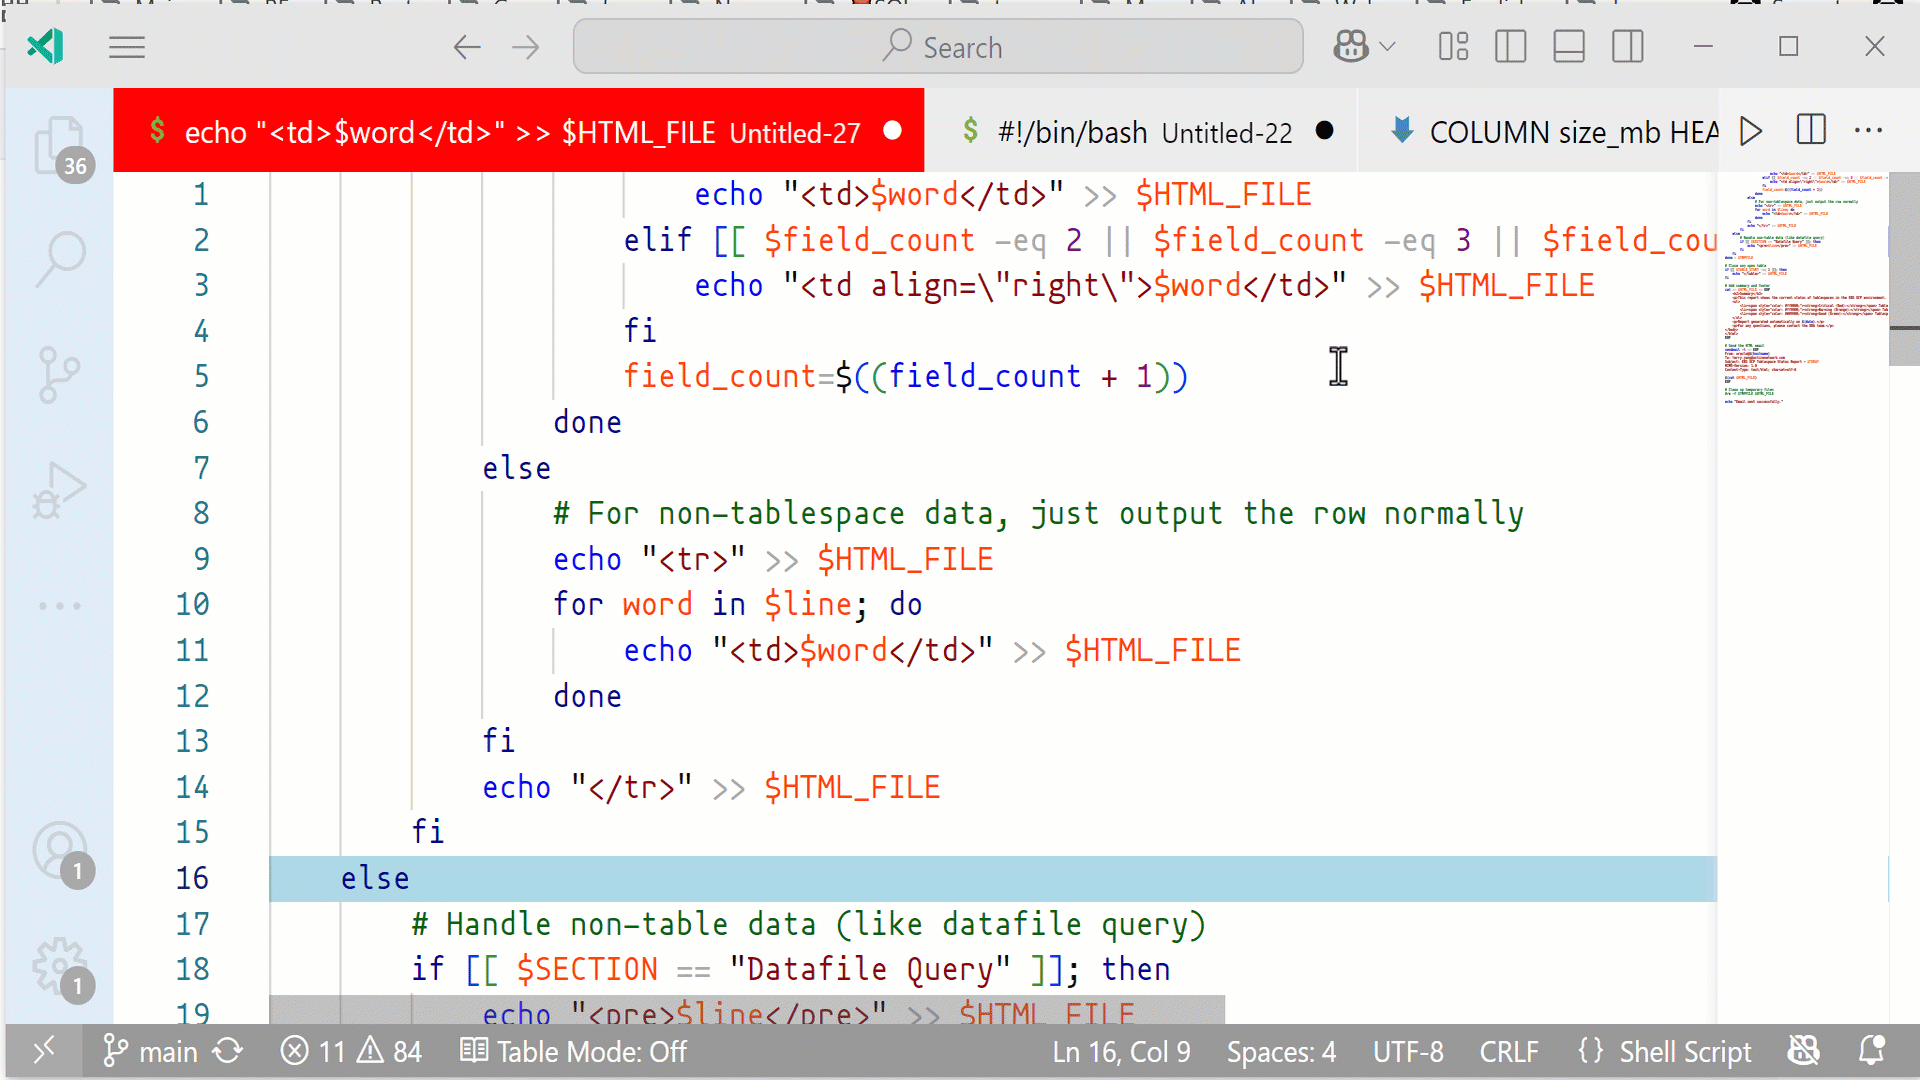This screenshot has height=1080, width=1920.
Task: Open the Manage gear icon
Action: coord(60,966)
